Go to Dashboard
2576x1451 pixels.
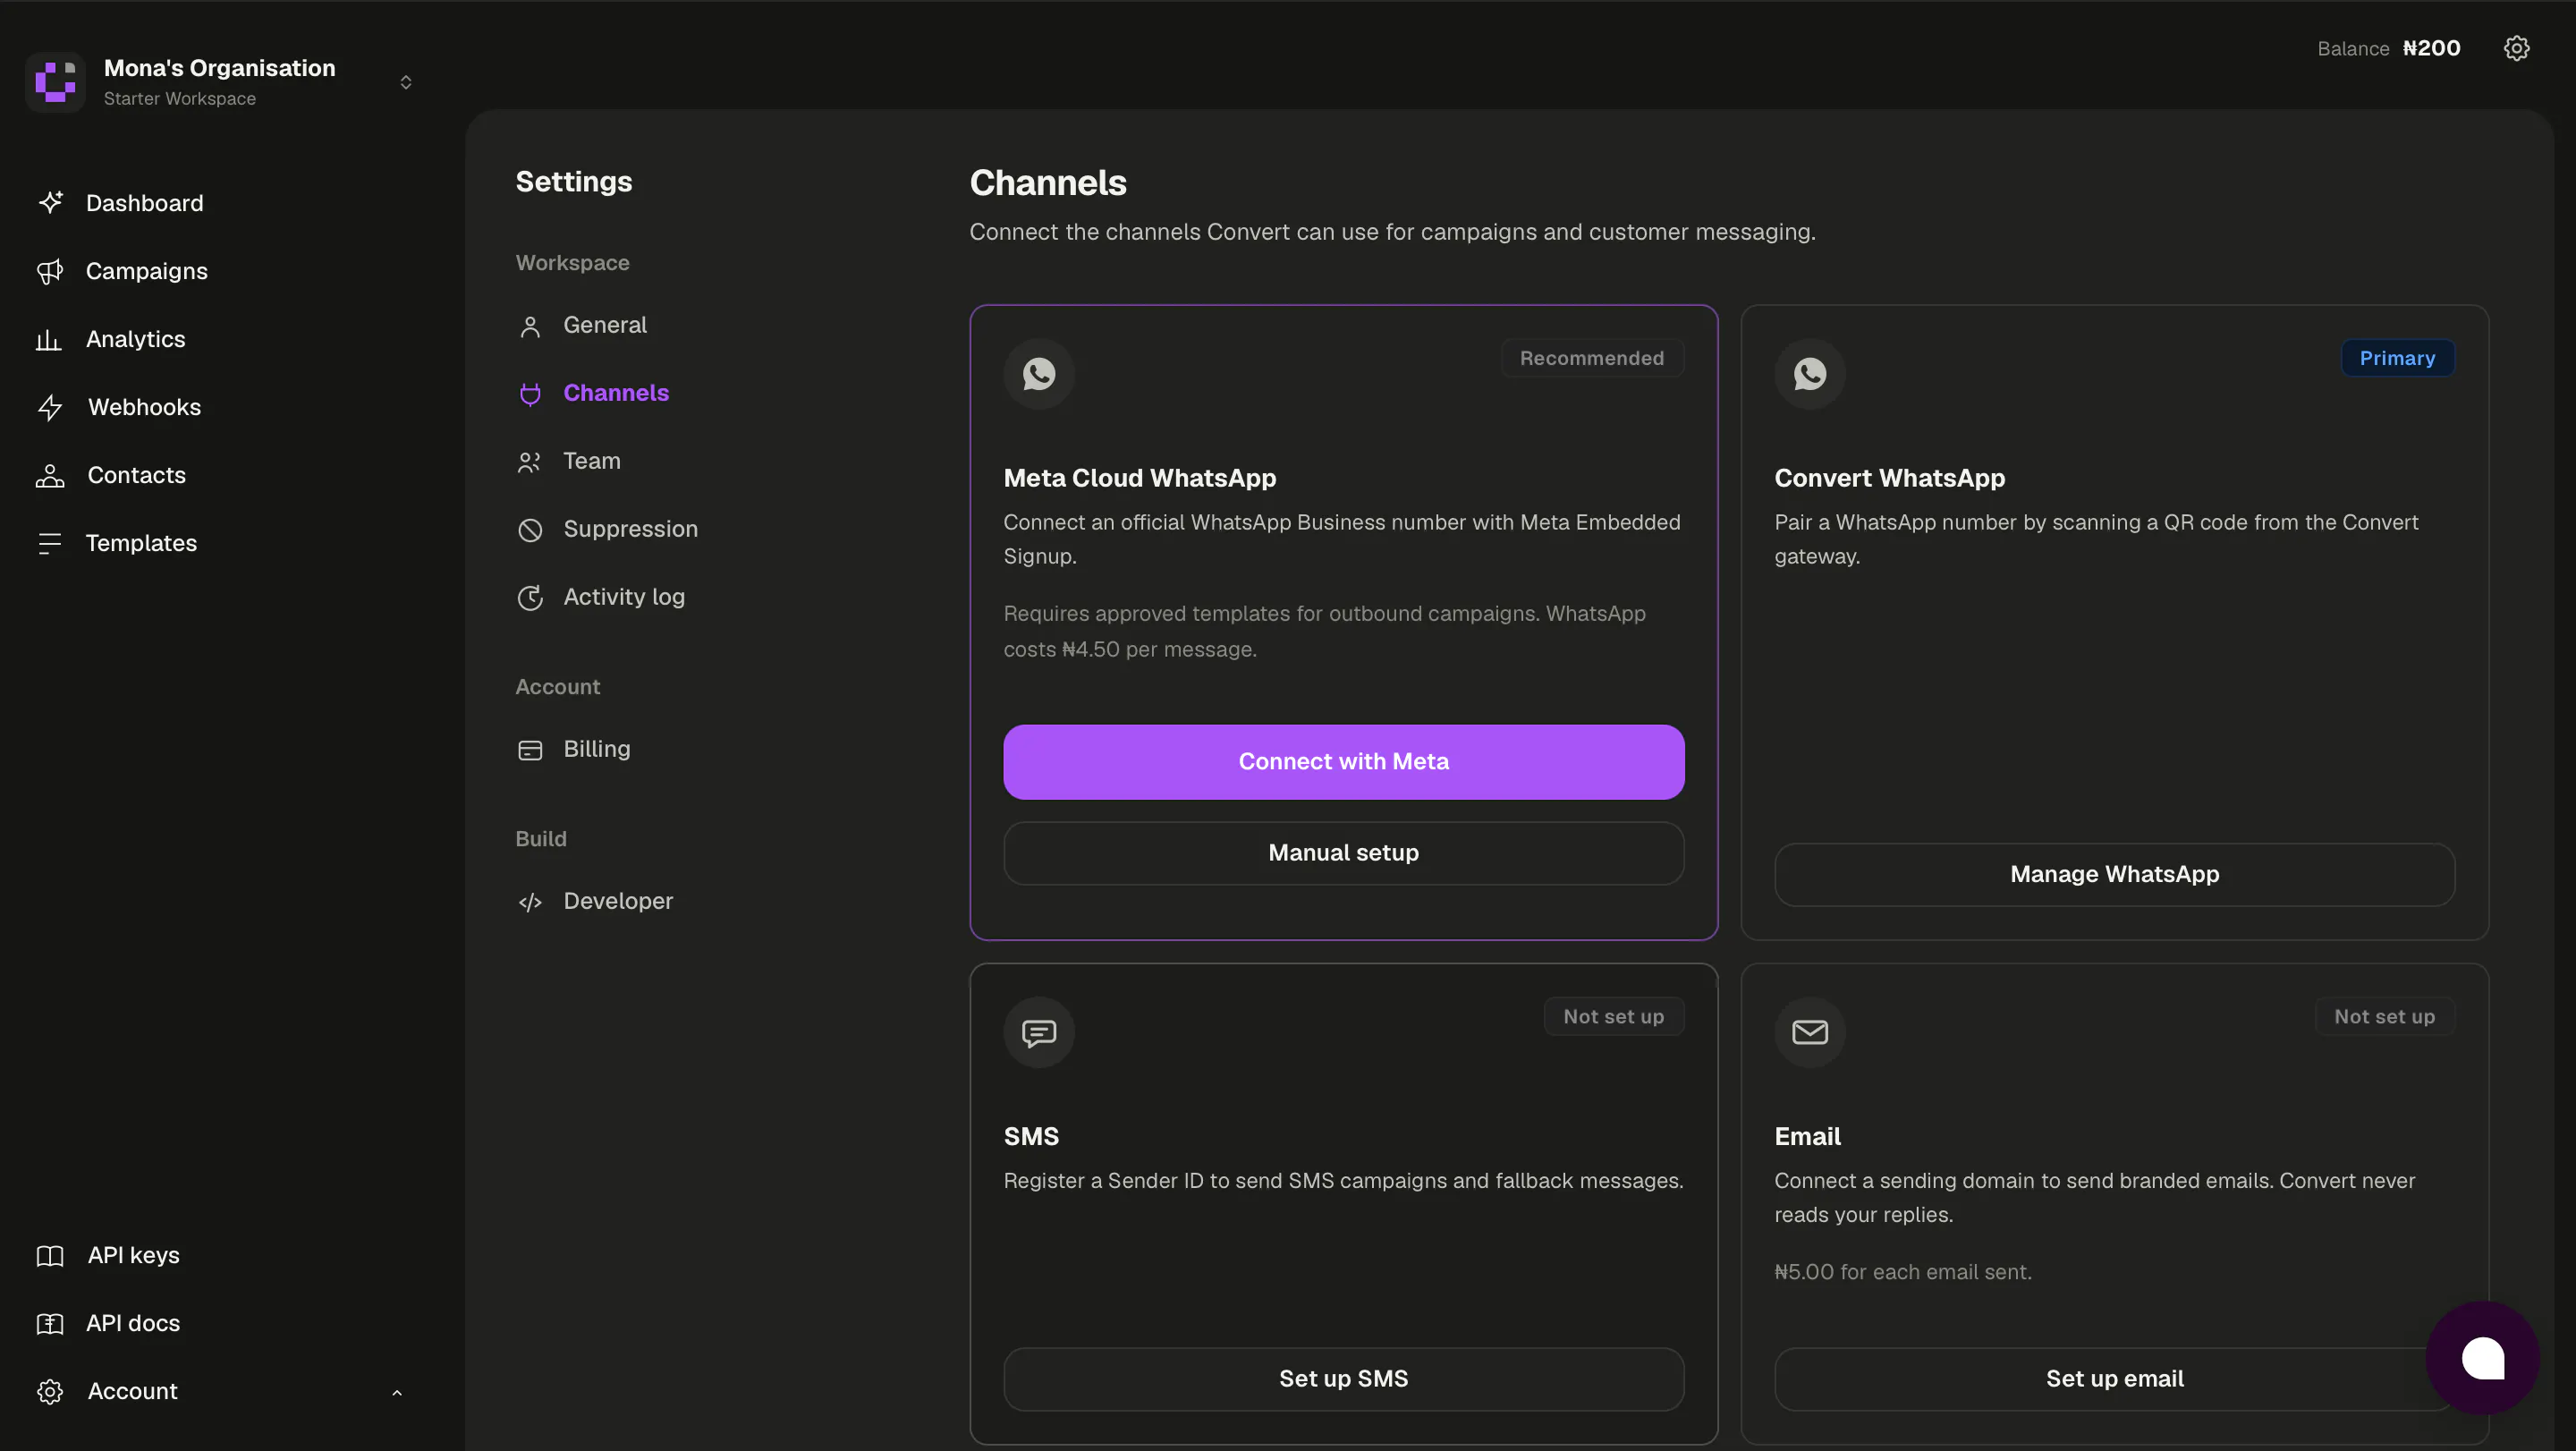click(144, 203)
